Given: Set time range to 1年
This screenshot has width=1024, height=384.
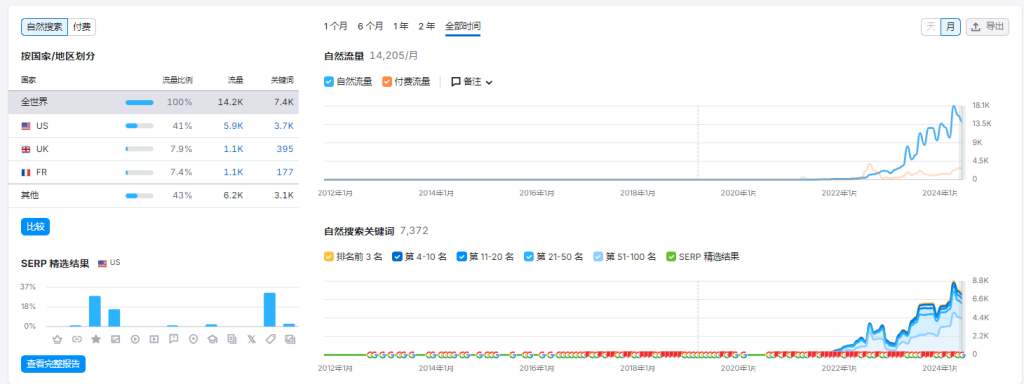Looking at the screenshot, I should tap(401, 27).
